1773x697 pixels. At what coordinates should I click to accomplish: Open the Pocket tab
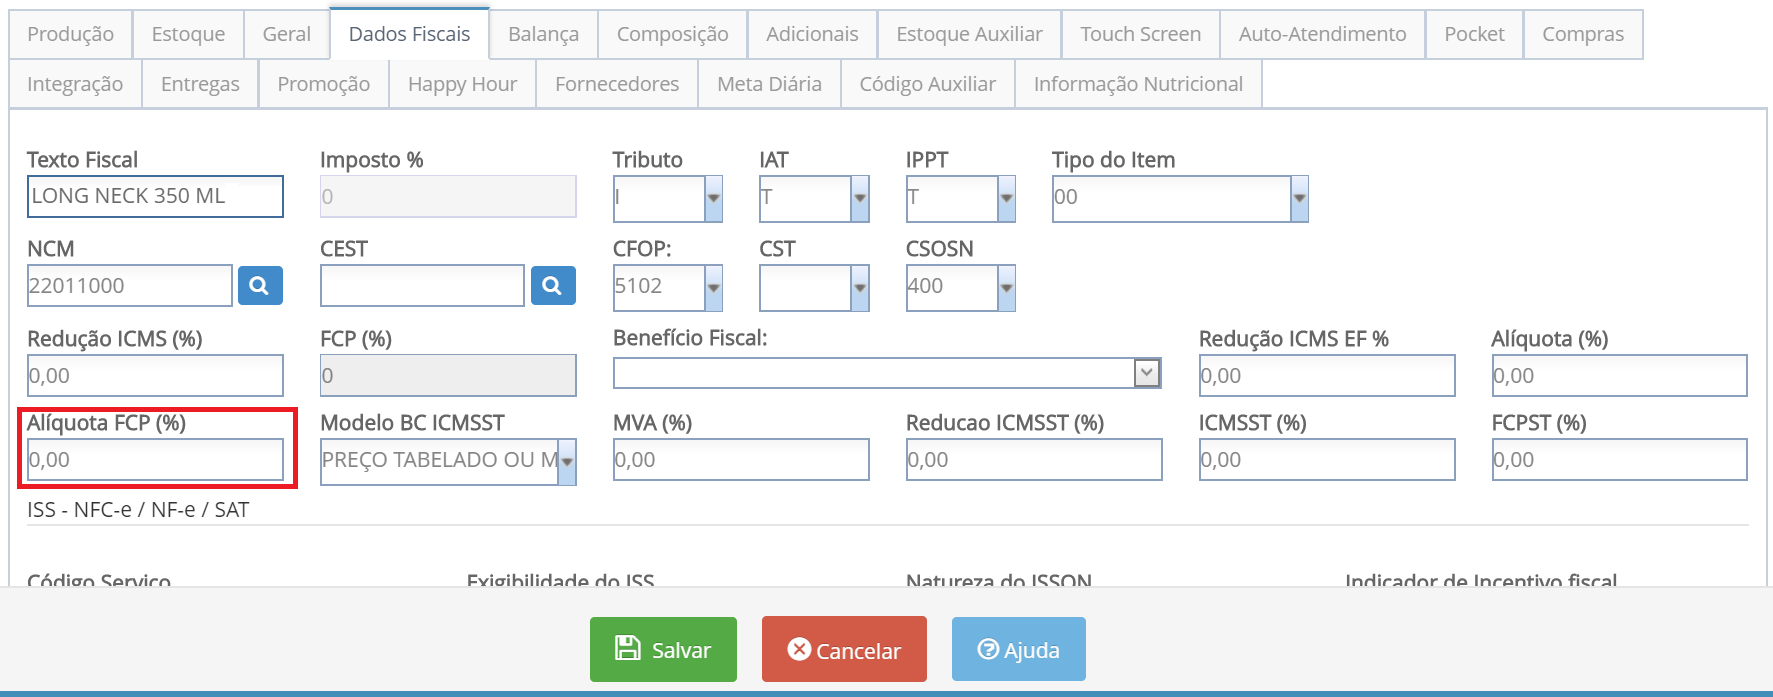[1475, 34]
